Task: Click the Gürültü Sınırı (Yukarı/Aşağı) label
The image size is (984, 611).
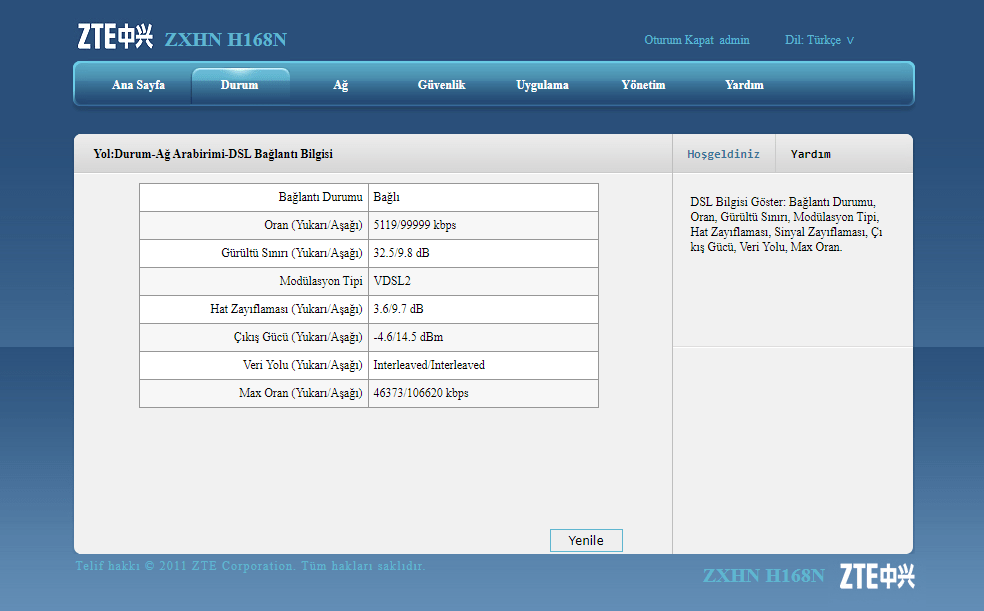Action: [292, 253]
